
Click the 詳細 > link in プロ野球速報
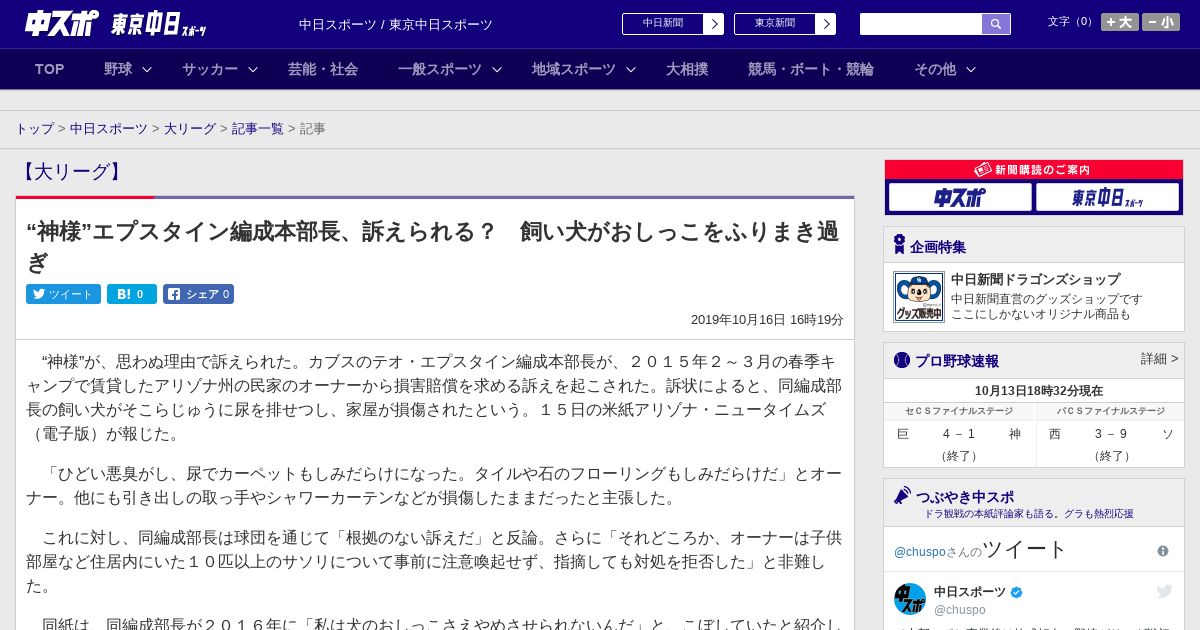coord(1159,359)
